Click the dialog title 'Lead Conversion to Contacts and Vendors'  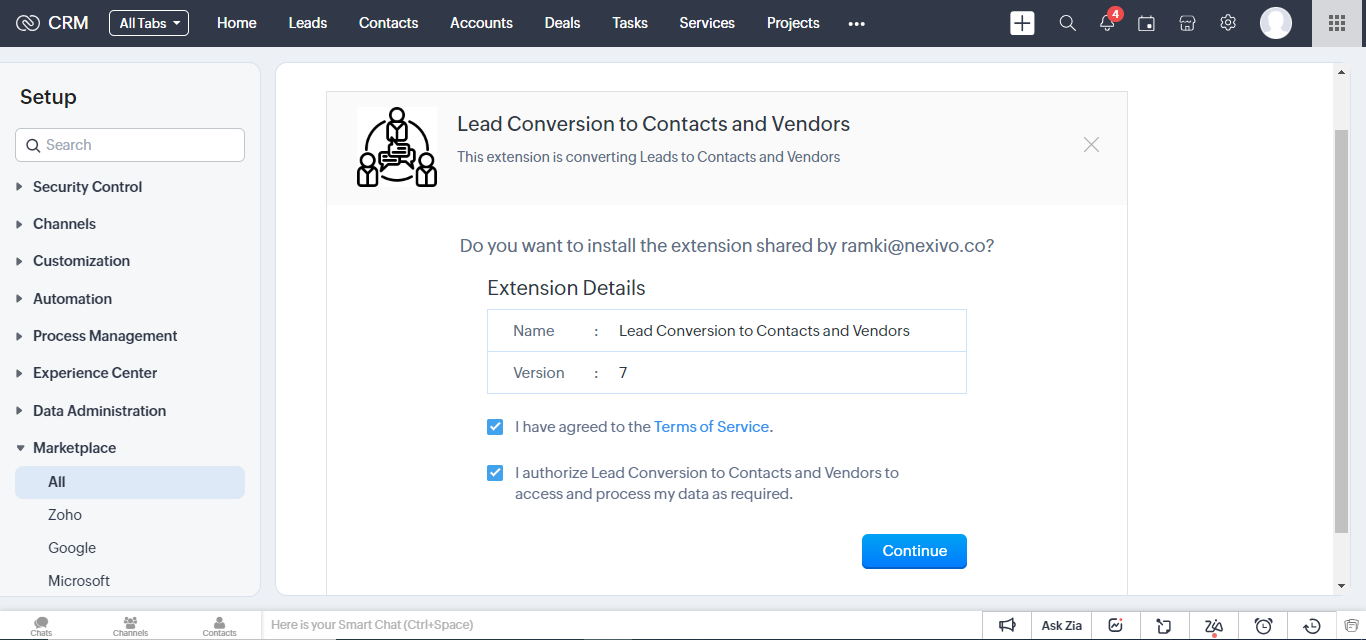tap(653, 124)
